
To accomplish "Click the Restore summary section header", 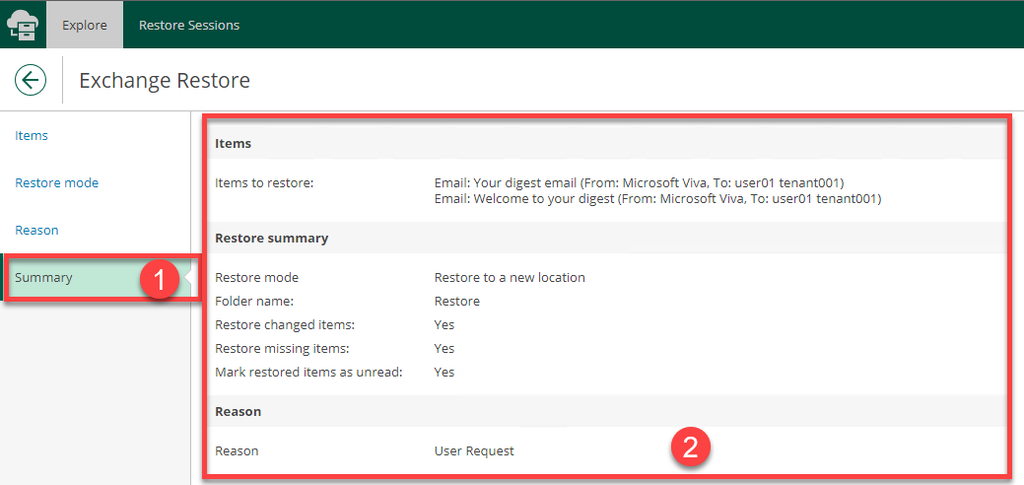I will click(x=272, y=238).
